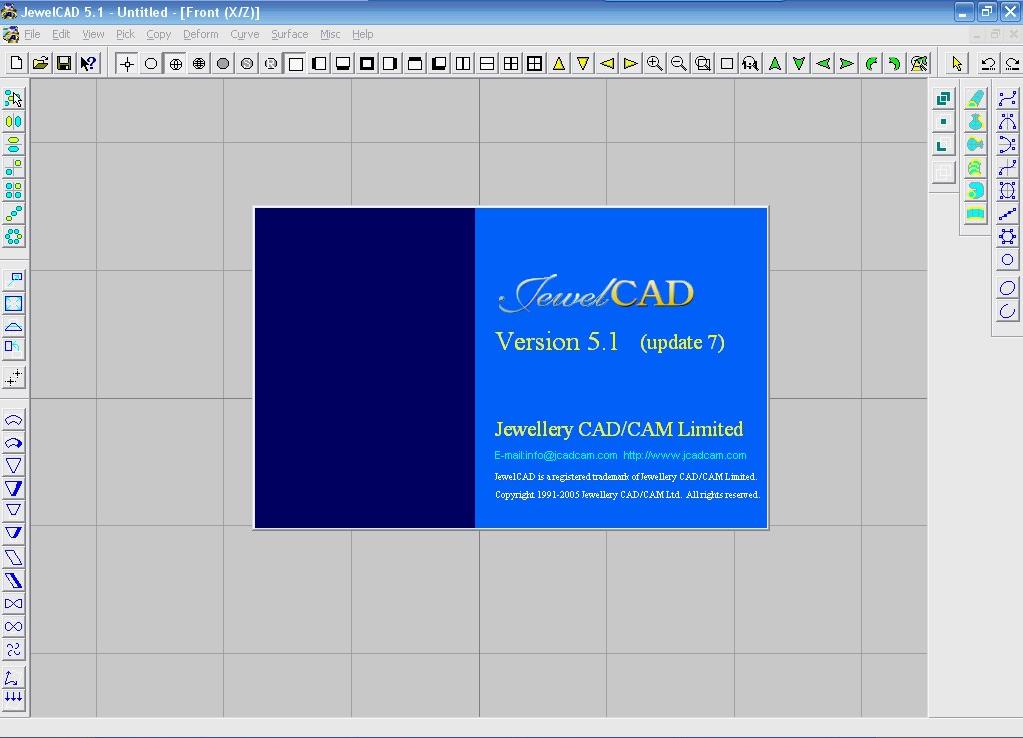Click the two vertical panes layout icon

tap(463, 63)
